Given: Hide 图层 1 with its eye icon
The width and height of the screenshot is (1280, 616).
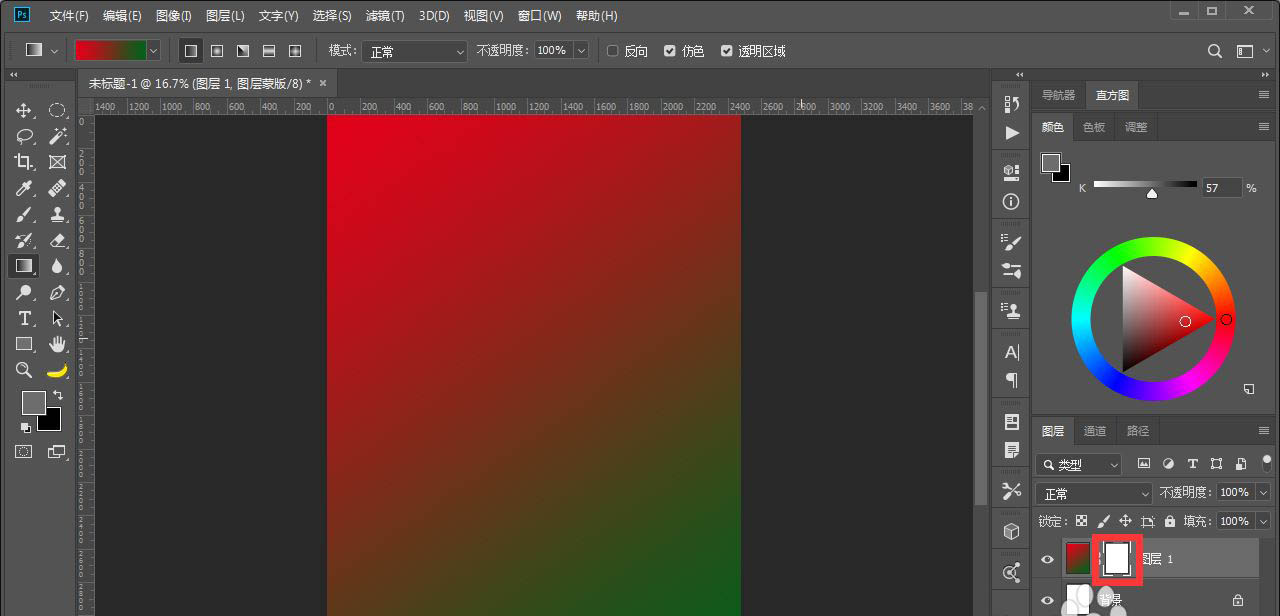Looking at the screenshot, I should click(x=1047, y=559).
